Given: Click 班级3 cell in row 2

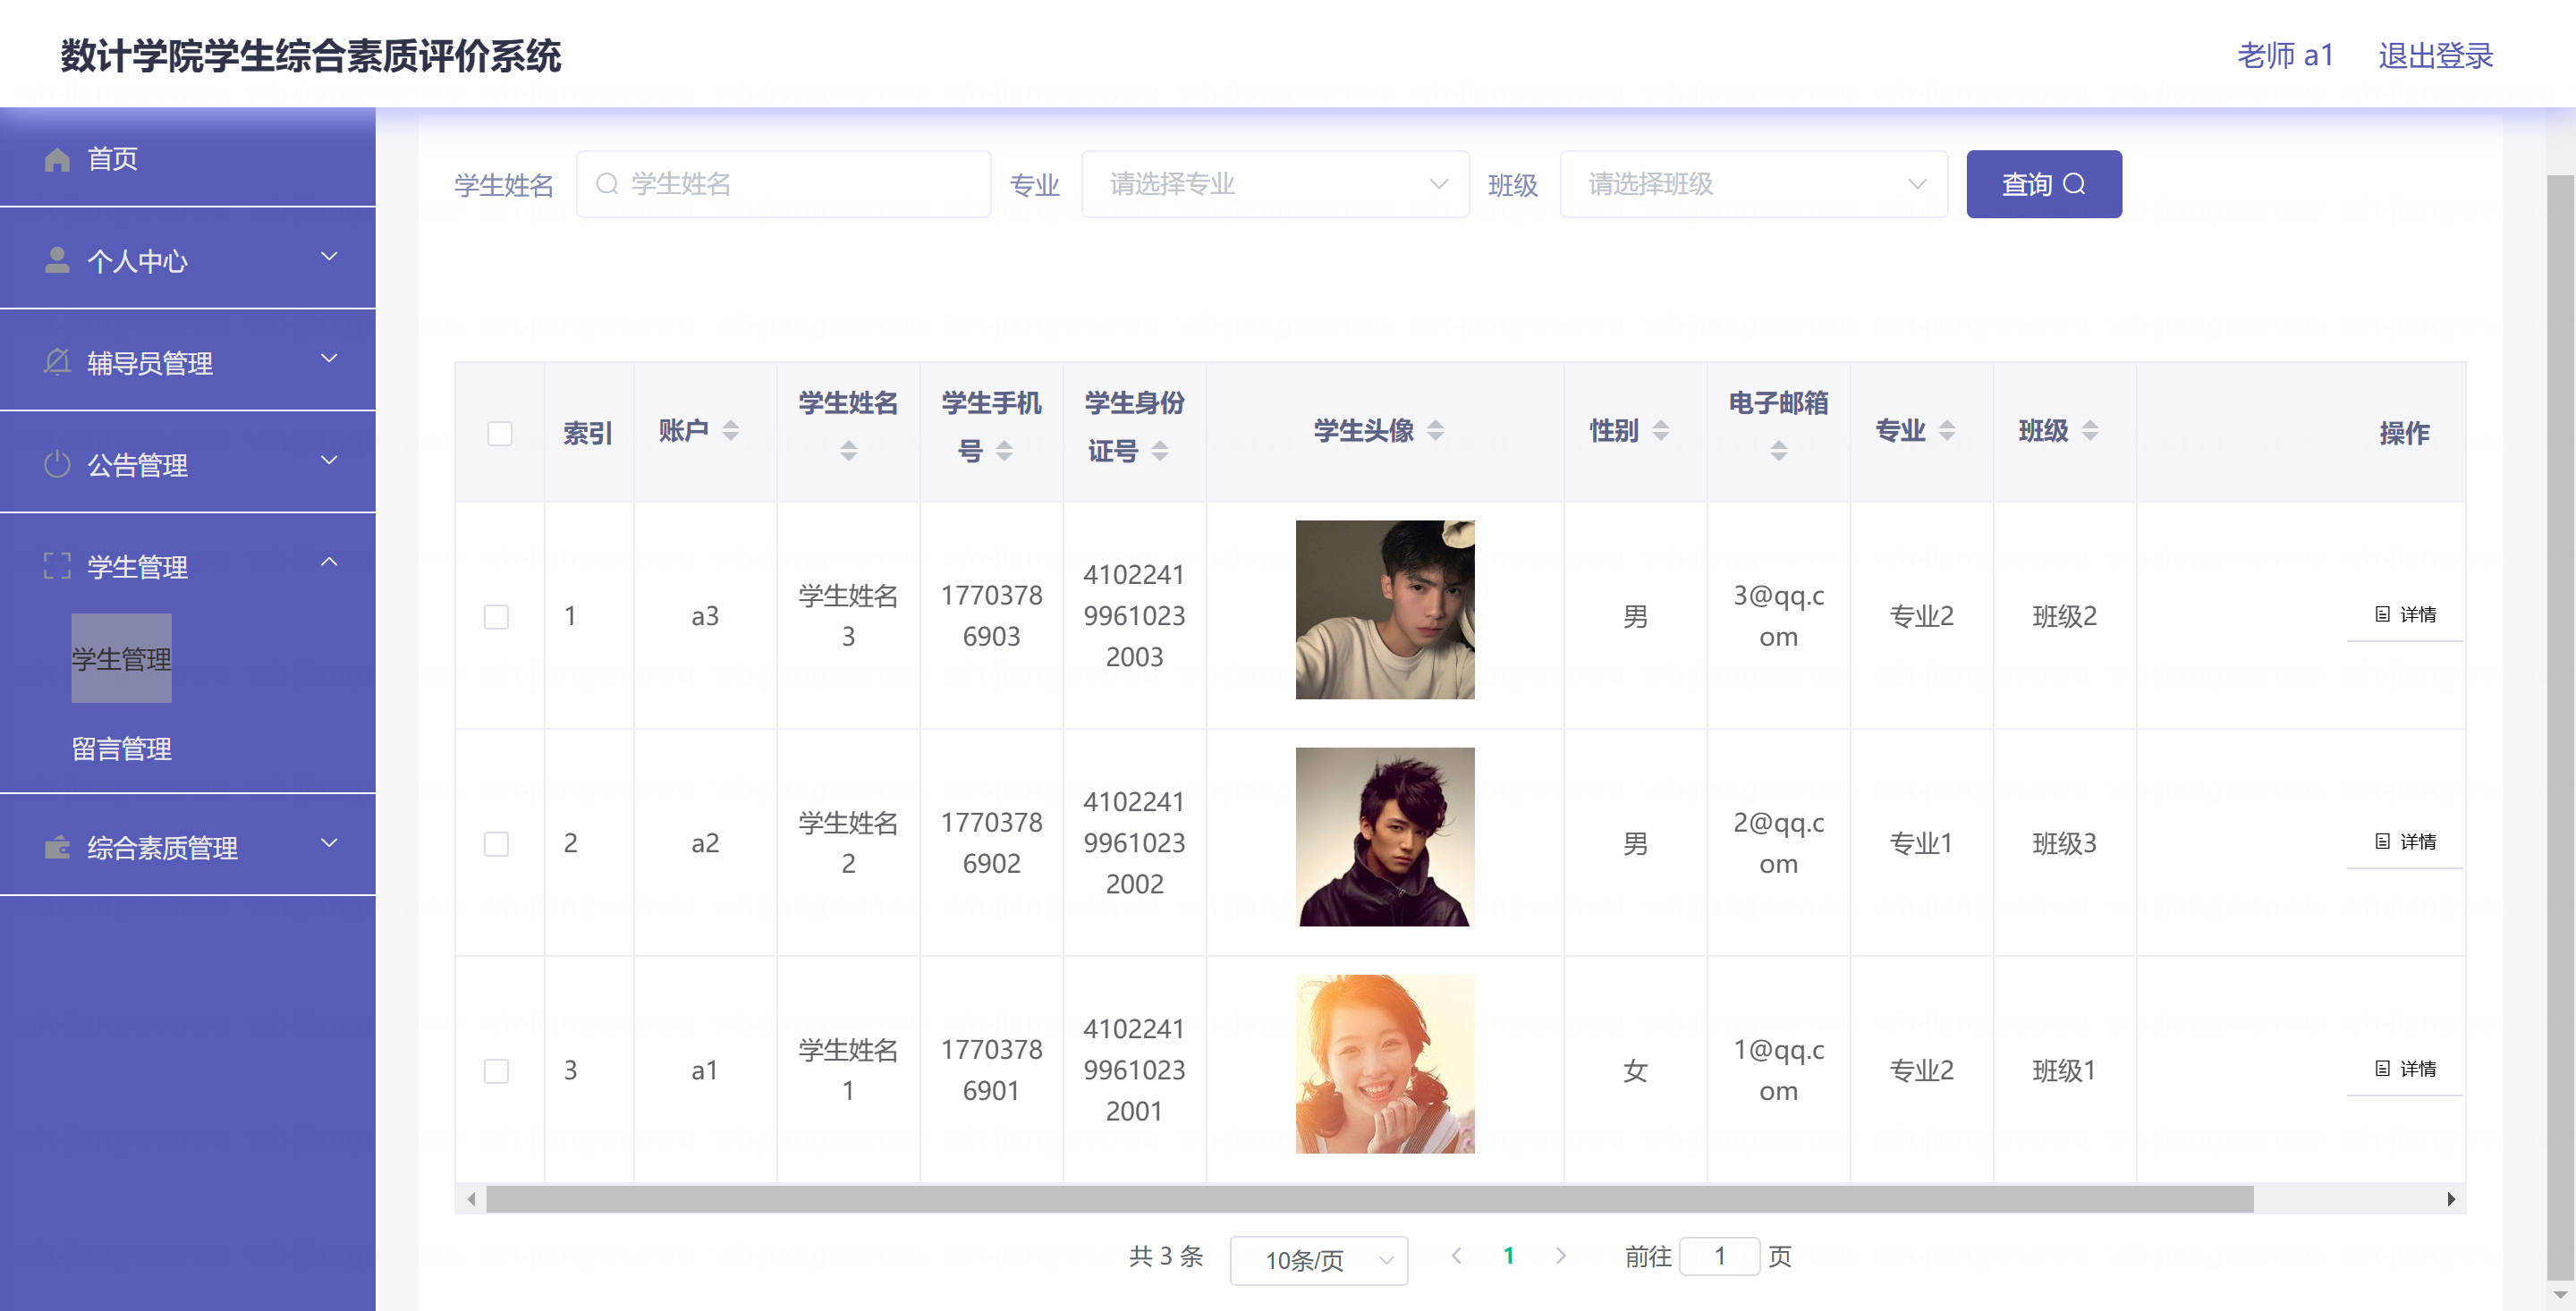Looking at the screenshot, I should point(2064,843).
